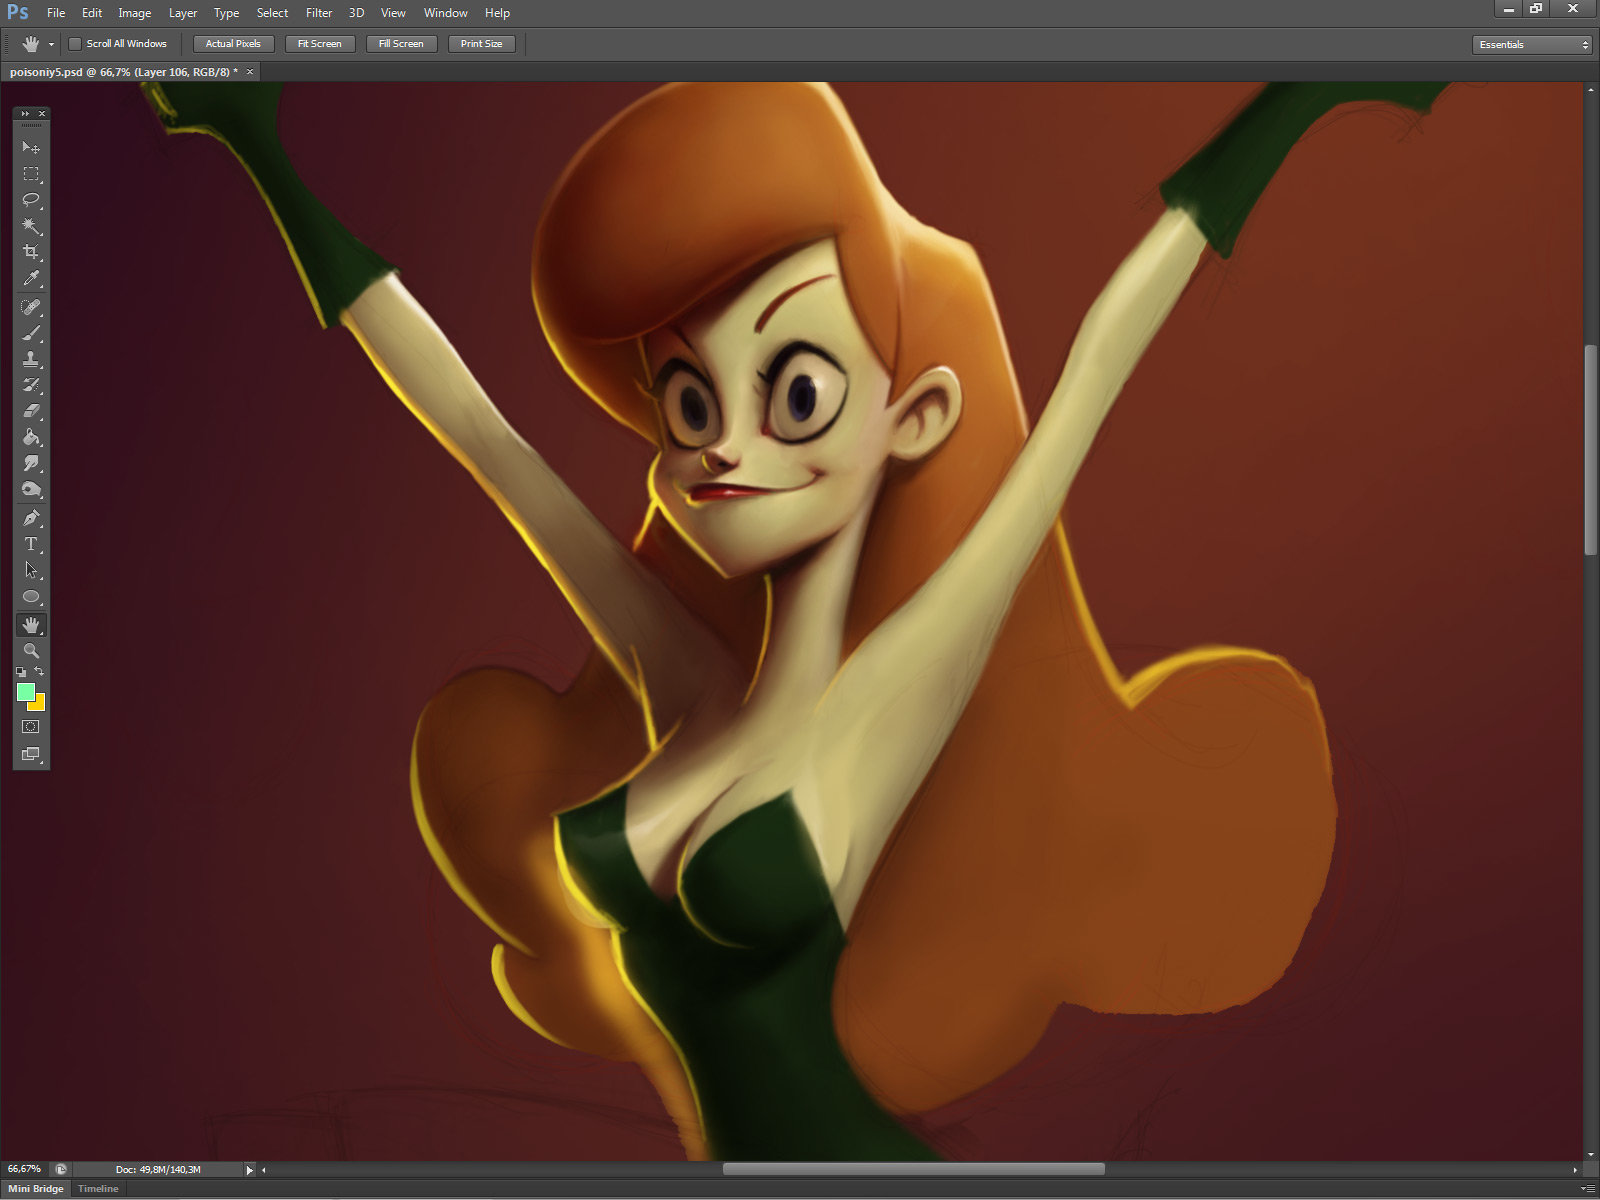Image resolution: width=1600 pixels, height=1200 pixels.
Task: Click the vertical scrollbar down arrow
Action: click(1590, 1154)
